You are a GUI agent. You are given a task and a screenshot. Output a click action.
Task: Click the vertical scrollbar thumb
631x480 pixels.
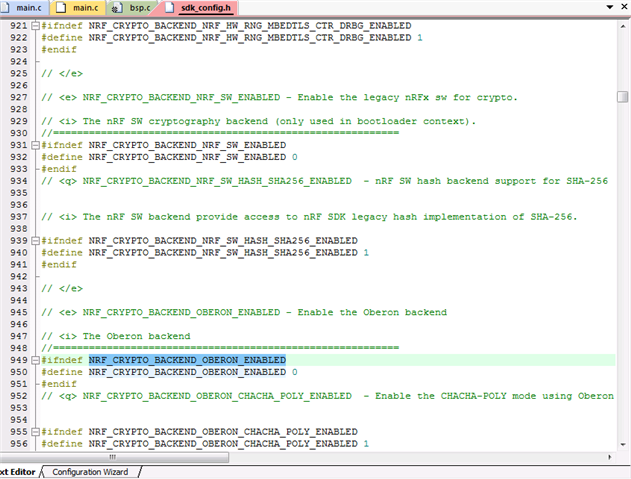623,97
